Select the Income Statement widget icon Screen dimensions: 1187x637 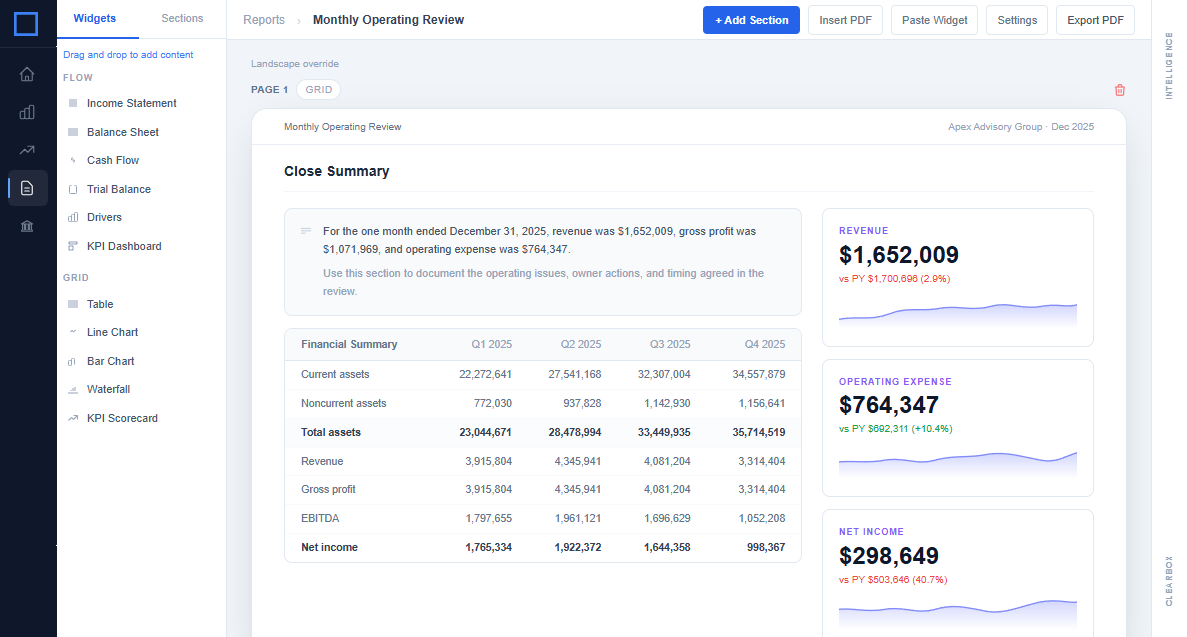[74, 103]
